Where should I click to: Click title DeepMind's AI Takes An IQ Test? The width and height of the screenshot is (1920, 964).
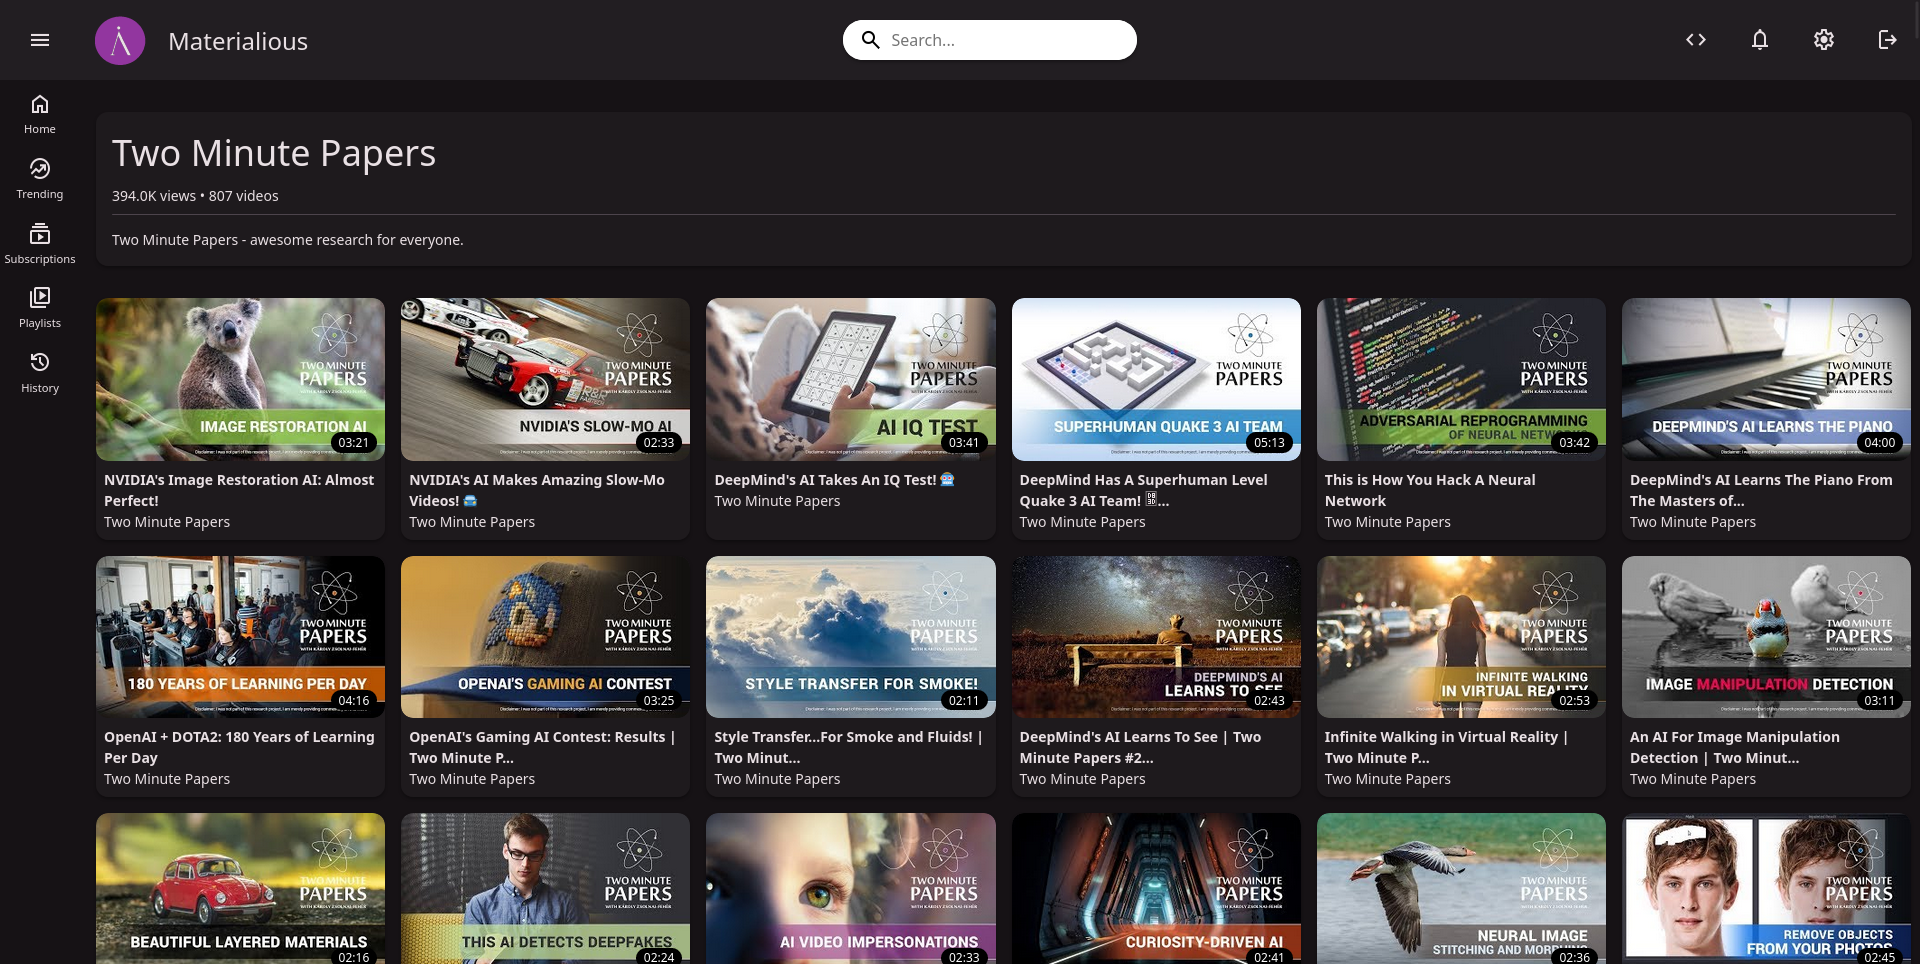834,480
